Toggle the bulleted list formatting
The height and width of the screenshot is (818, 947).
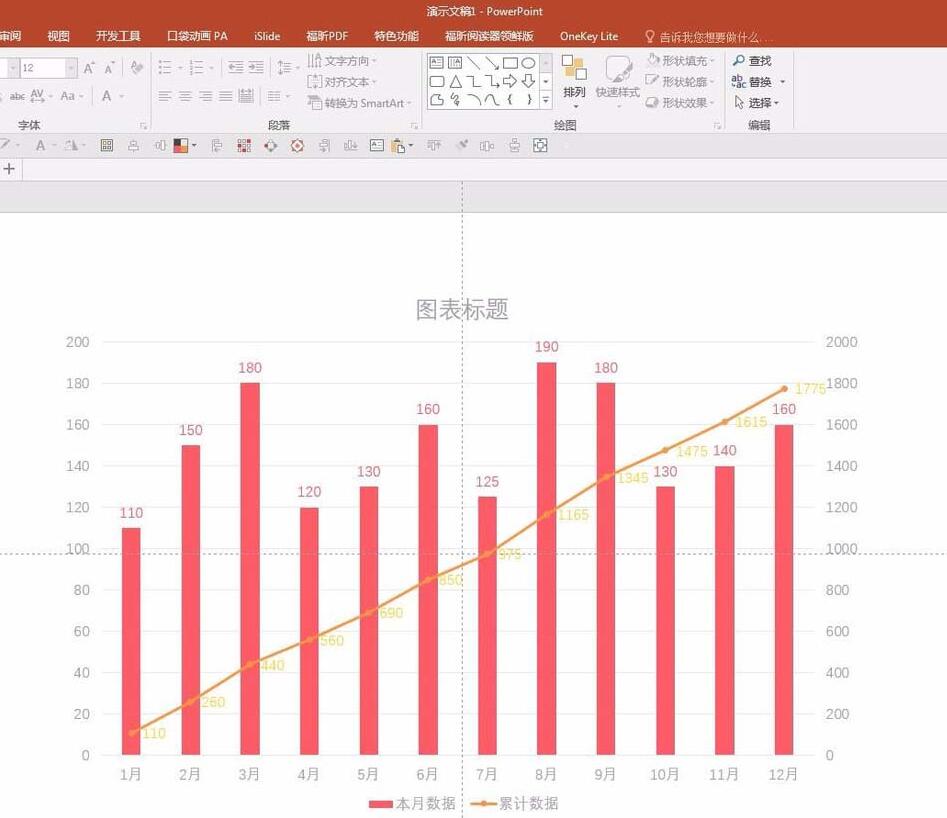166,67
